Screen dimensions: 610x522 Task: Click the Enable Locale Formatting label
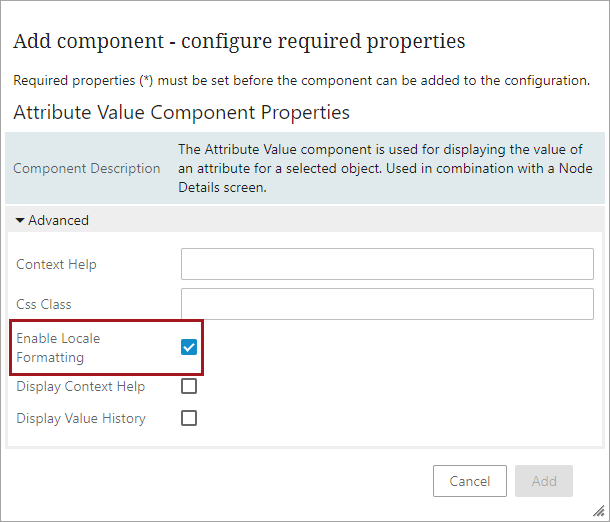[58, 348]
